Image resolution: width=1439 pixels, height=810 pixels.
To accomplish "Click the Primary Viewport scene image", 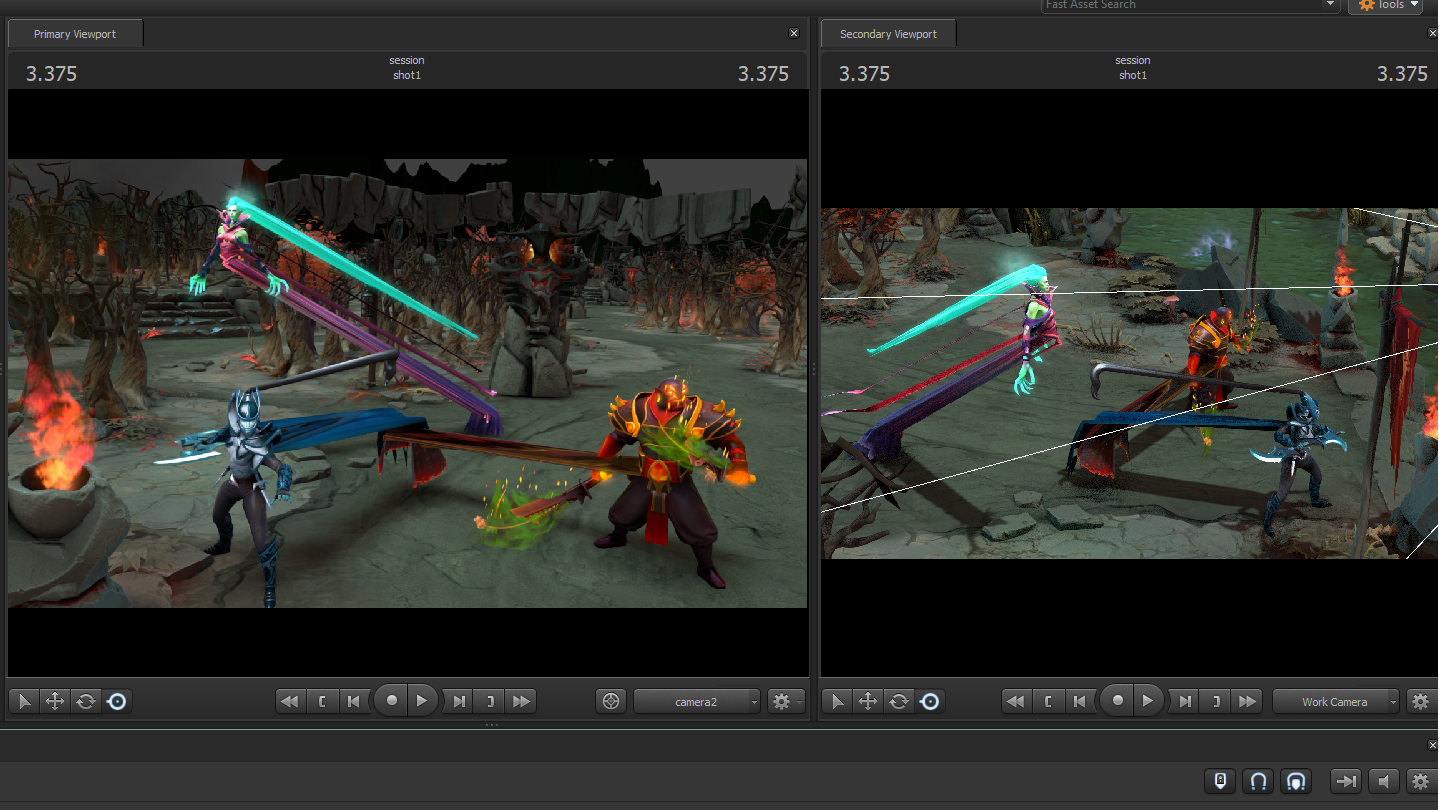I will click(407, 383).
